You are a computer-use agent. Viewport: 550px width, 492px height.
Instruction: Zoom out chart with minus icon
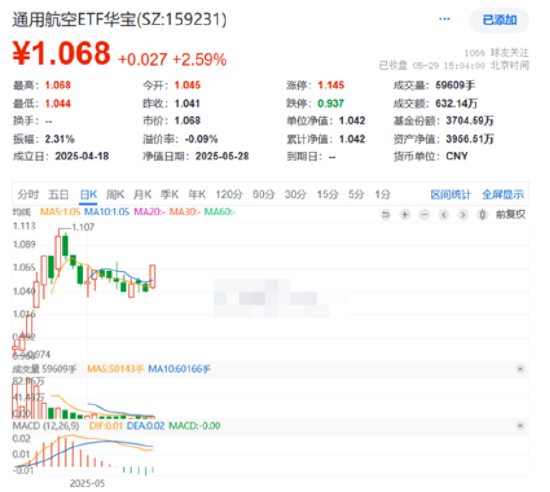[x=424, y=215]
